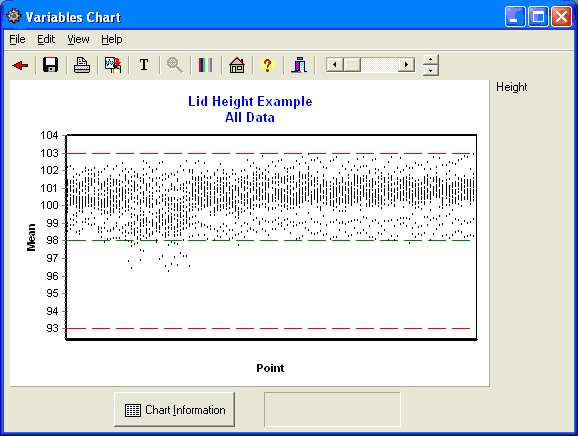This screenshot has width=578, height=436.
Task: Open help via question mark icon
Action: coord(267,65)
